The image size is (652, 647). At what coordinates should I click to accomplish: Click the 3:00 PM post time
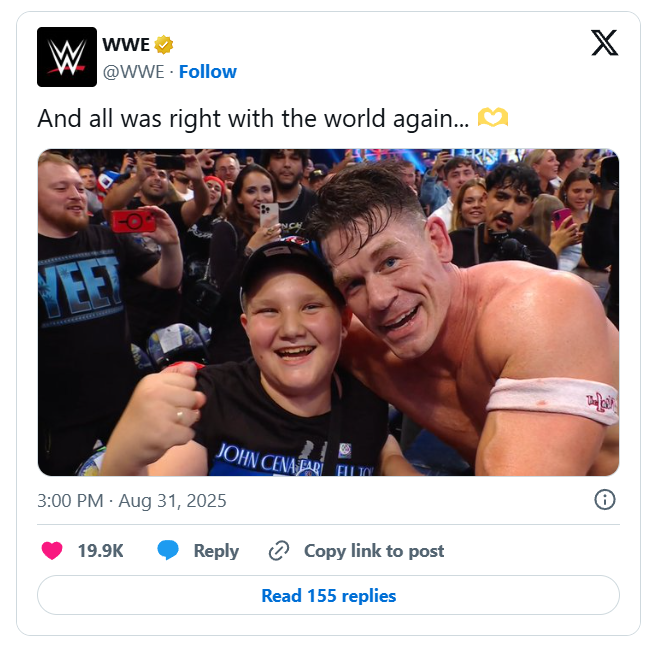[x=70, y=501]
